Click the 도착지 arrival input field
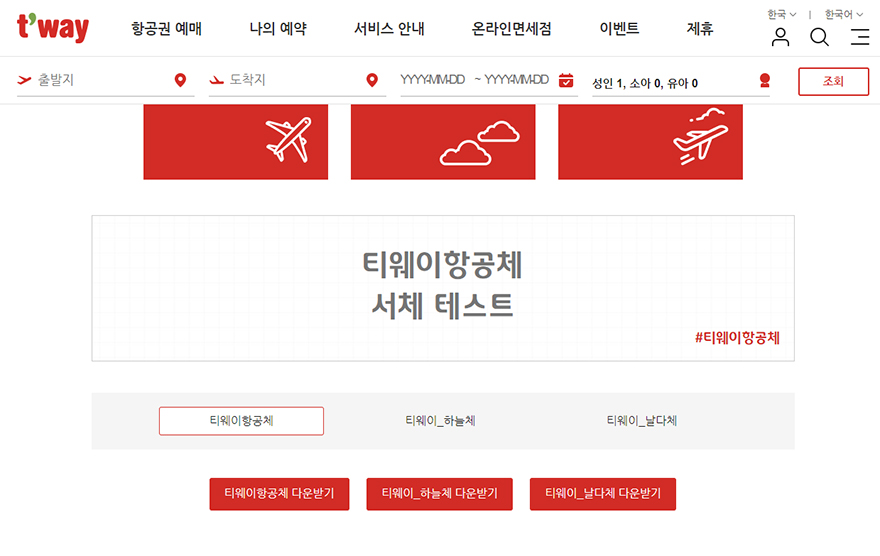 click(297, 81)
